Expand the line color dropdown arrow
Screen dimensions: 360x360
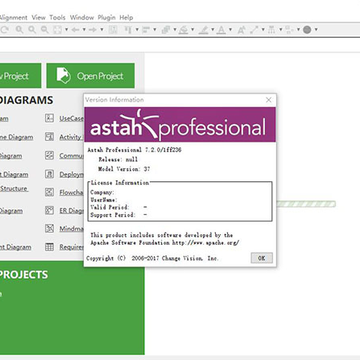pyautogui.click(x=212, y=30)
